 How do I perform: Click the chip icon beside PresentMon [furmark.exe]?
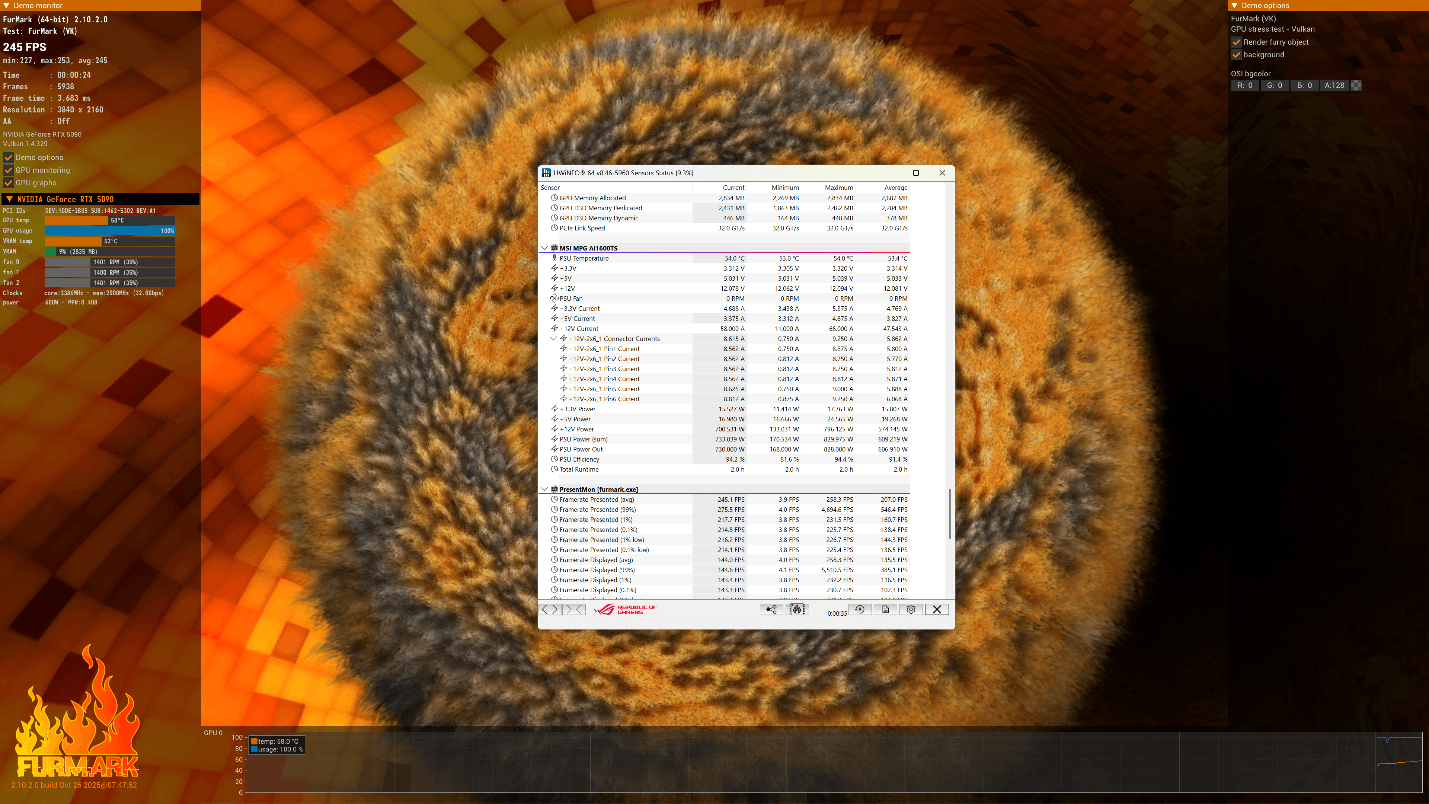tap(555, 489)
